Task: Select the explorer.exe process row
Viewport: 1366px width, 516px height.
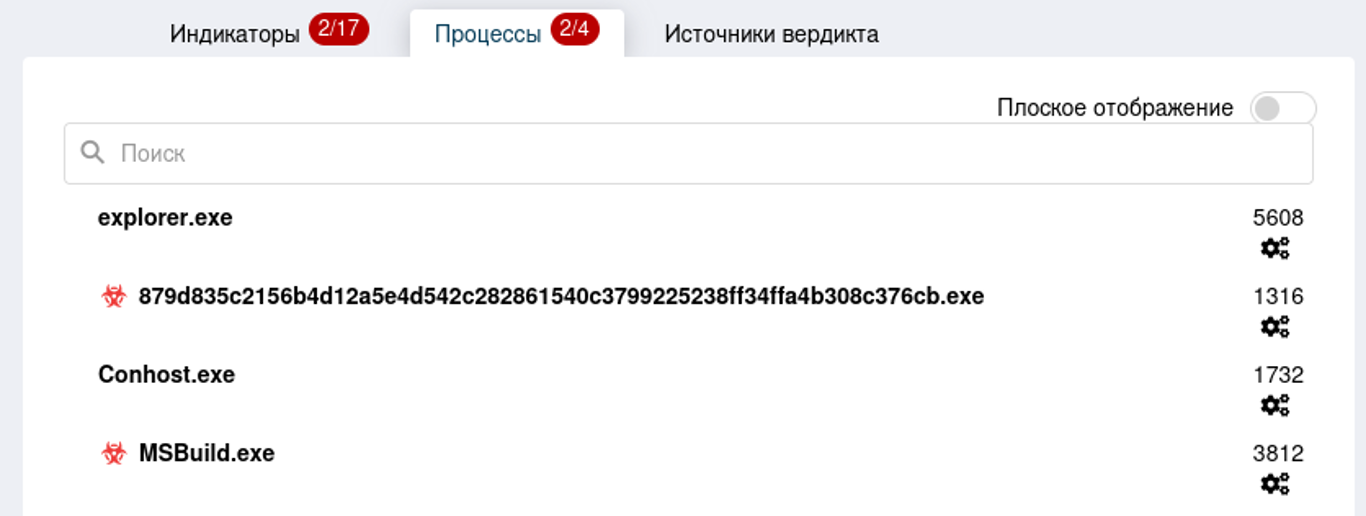Action: point(165,218)
